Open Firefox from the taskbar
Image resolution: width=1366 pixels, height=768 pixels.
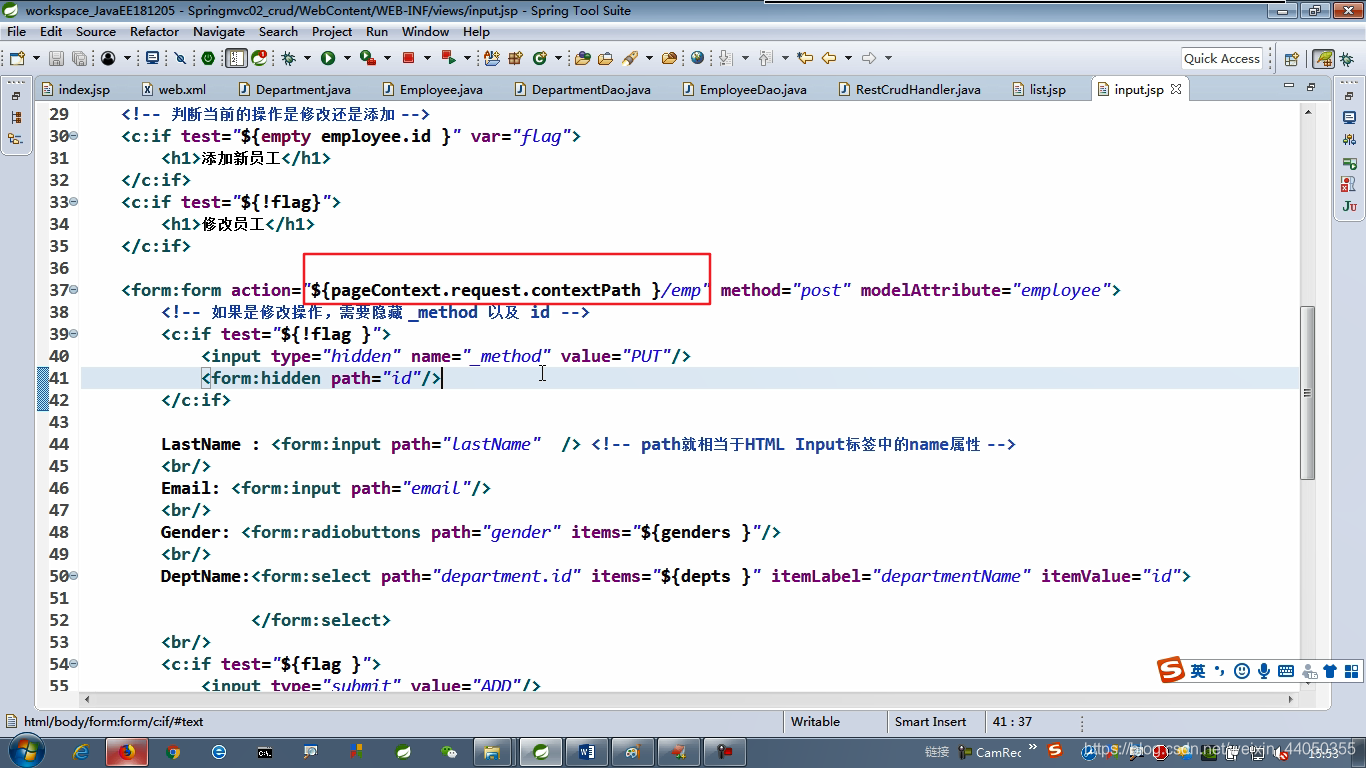pyautogui.click(x=127, y=751)
